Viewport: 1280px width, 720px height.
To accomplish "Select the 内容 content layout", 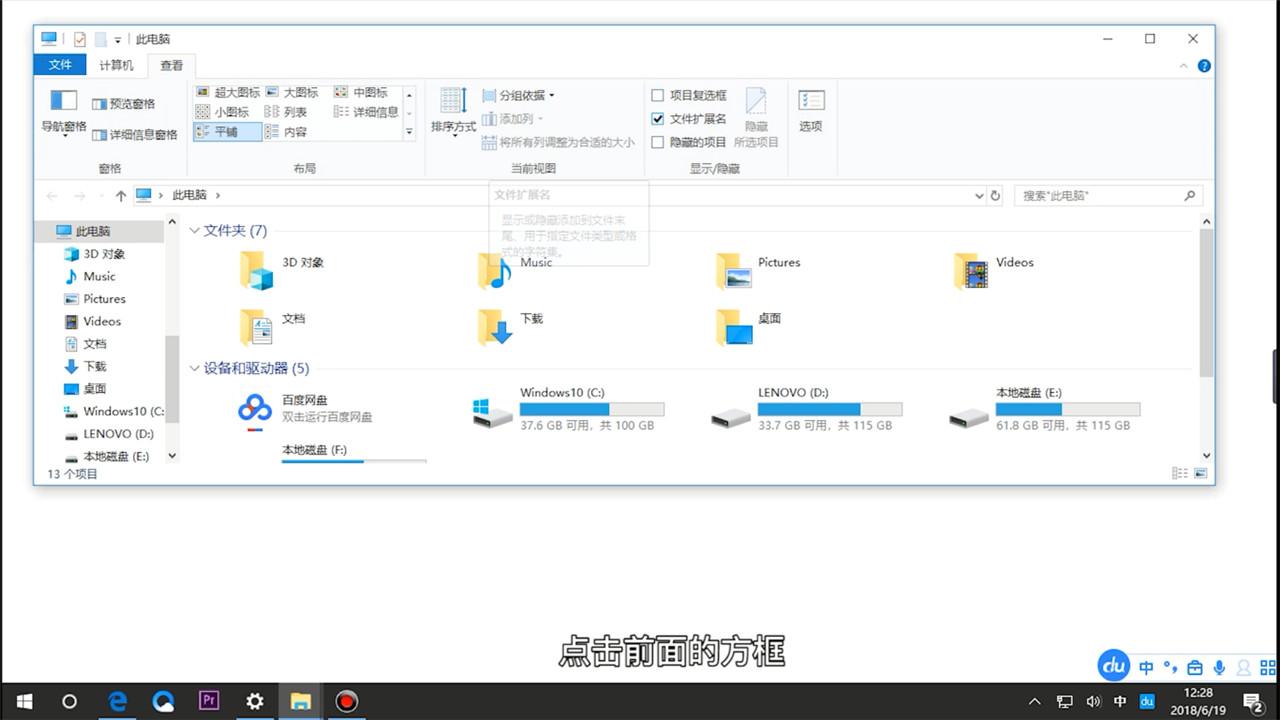I will click(286, 132).
